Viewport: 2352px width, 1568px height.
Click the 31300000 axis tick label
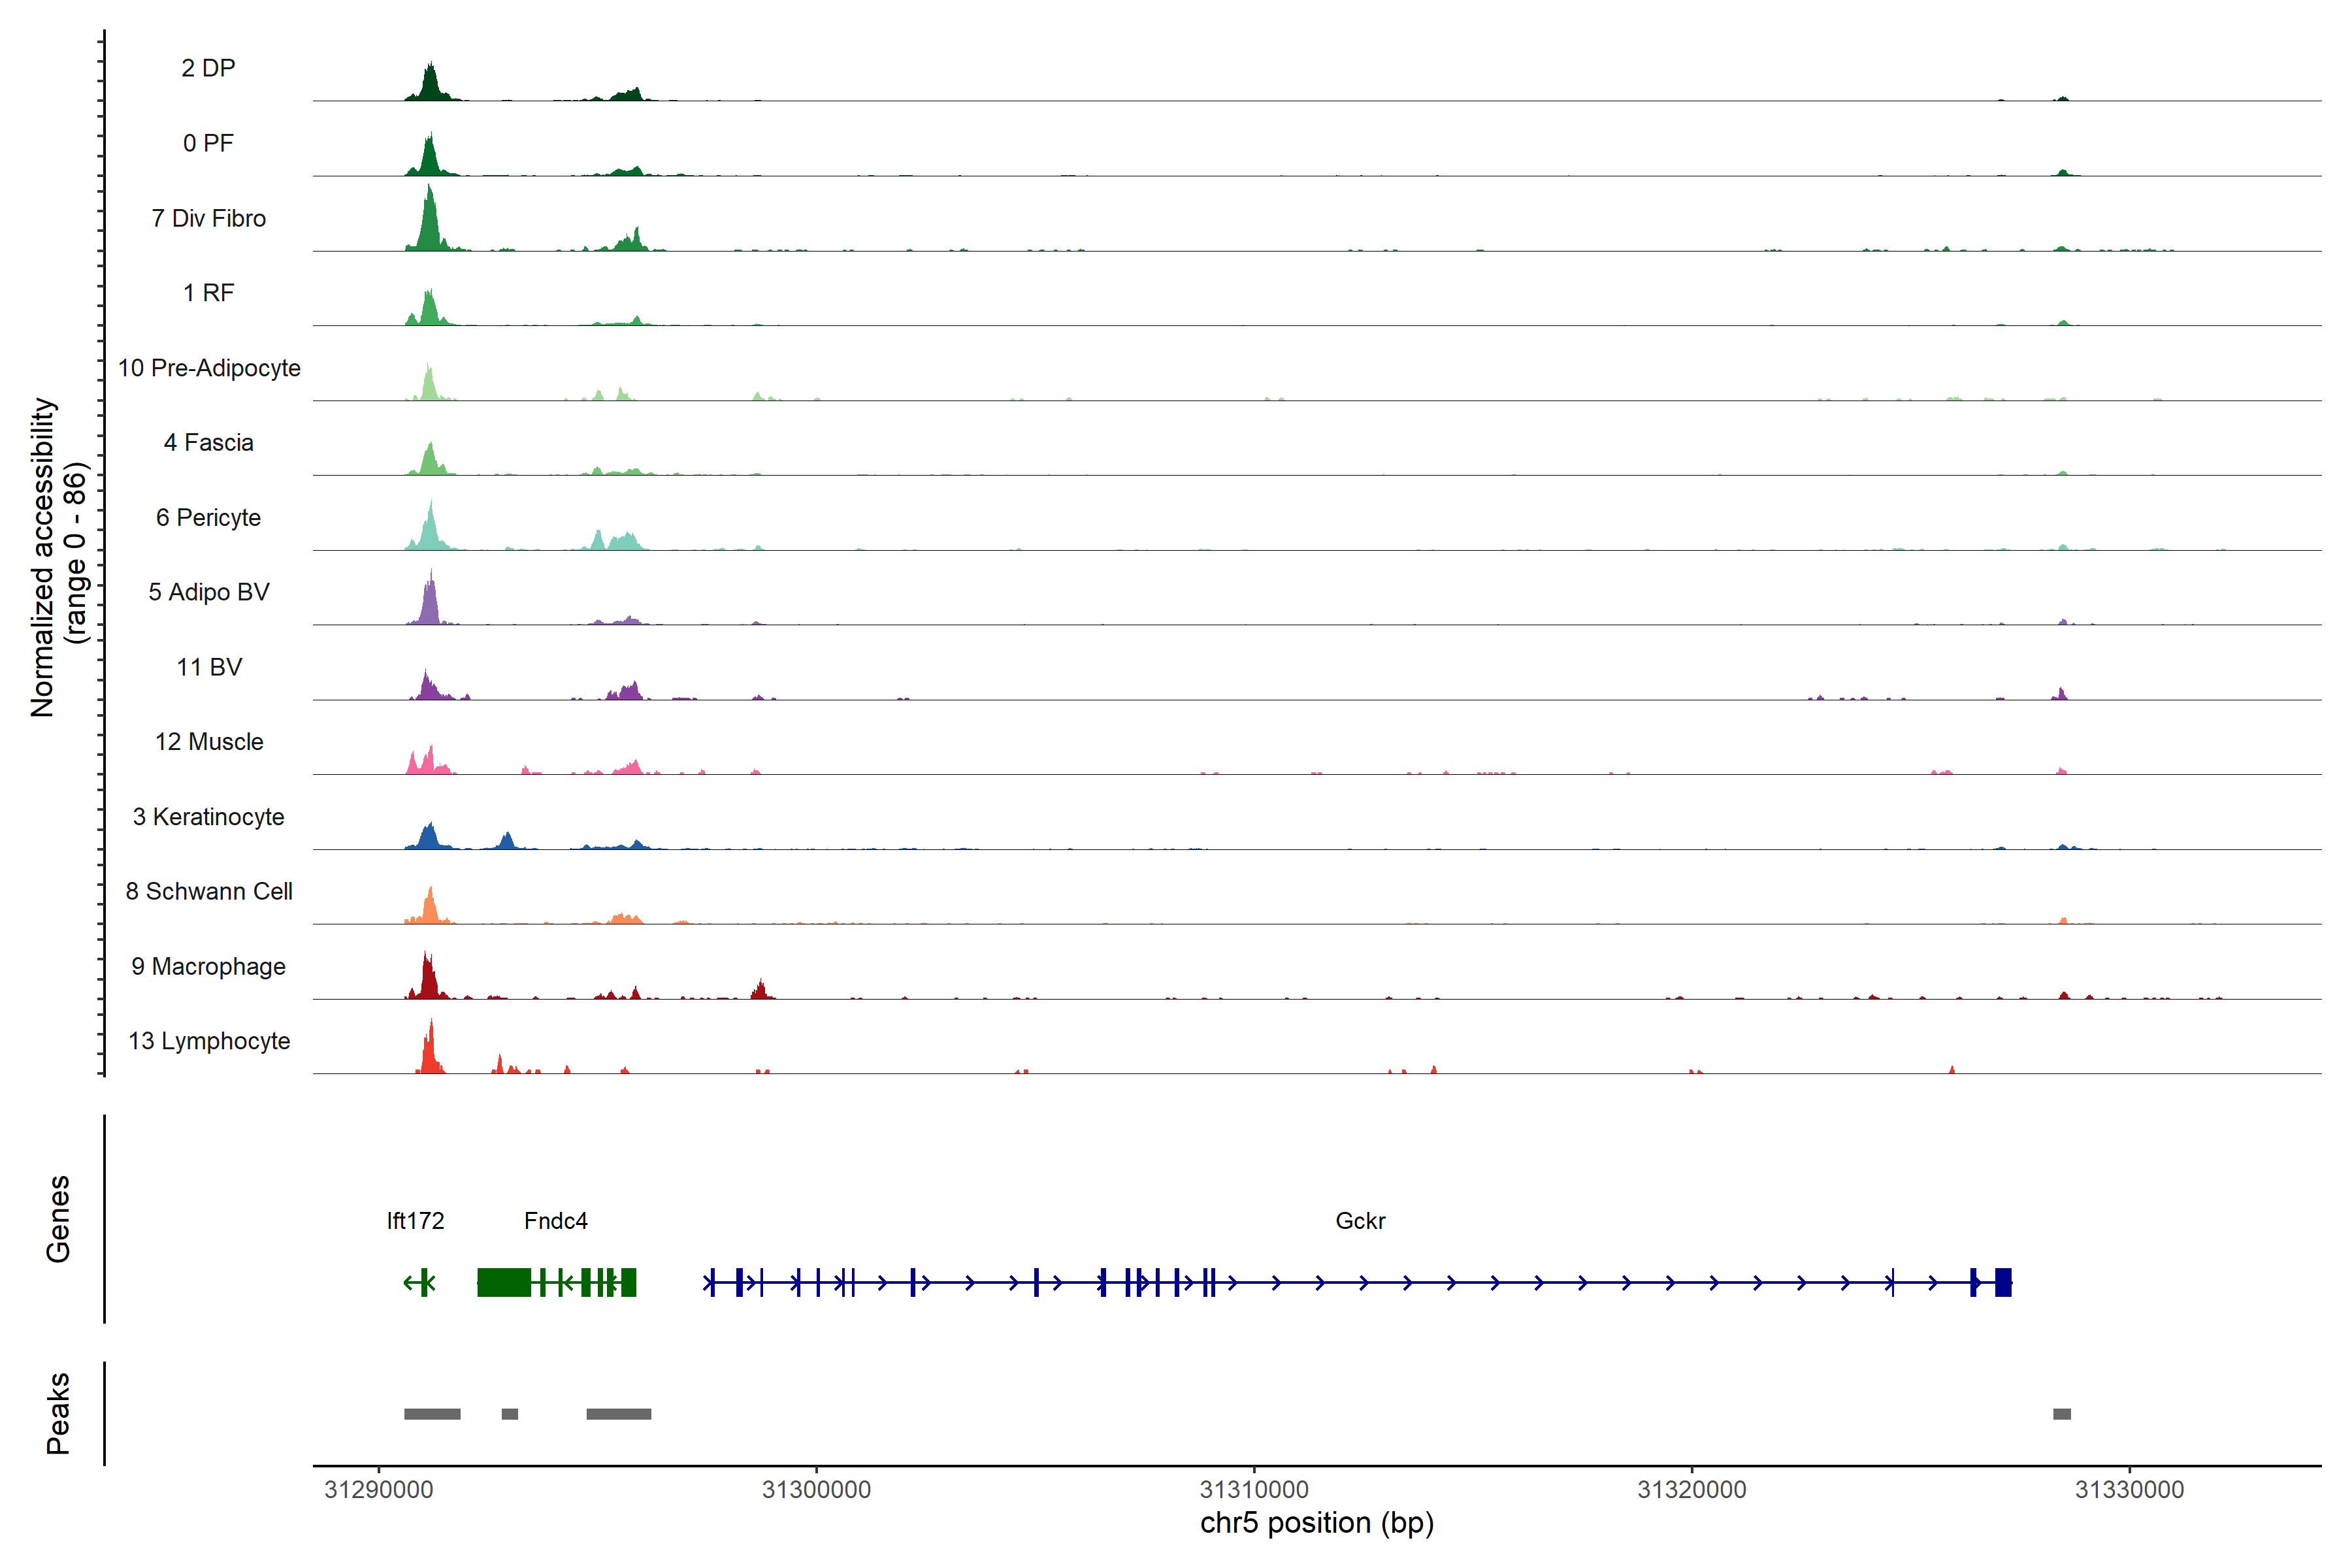816,1489
